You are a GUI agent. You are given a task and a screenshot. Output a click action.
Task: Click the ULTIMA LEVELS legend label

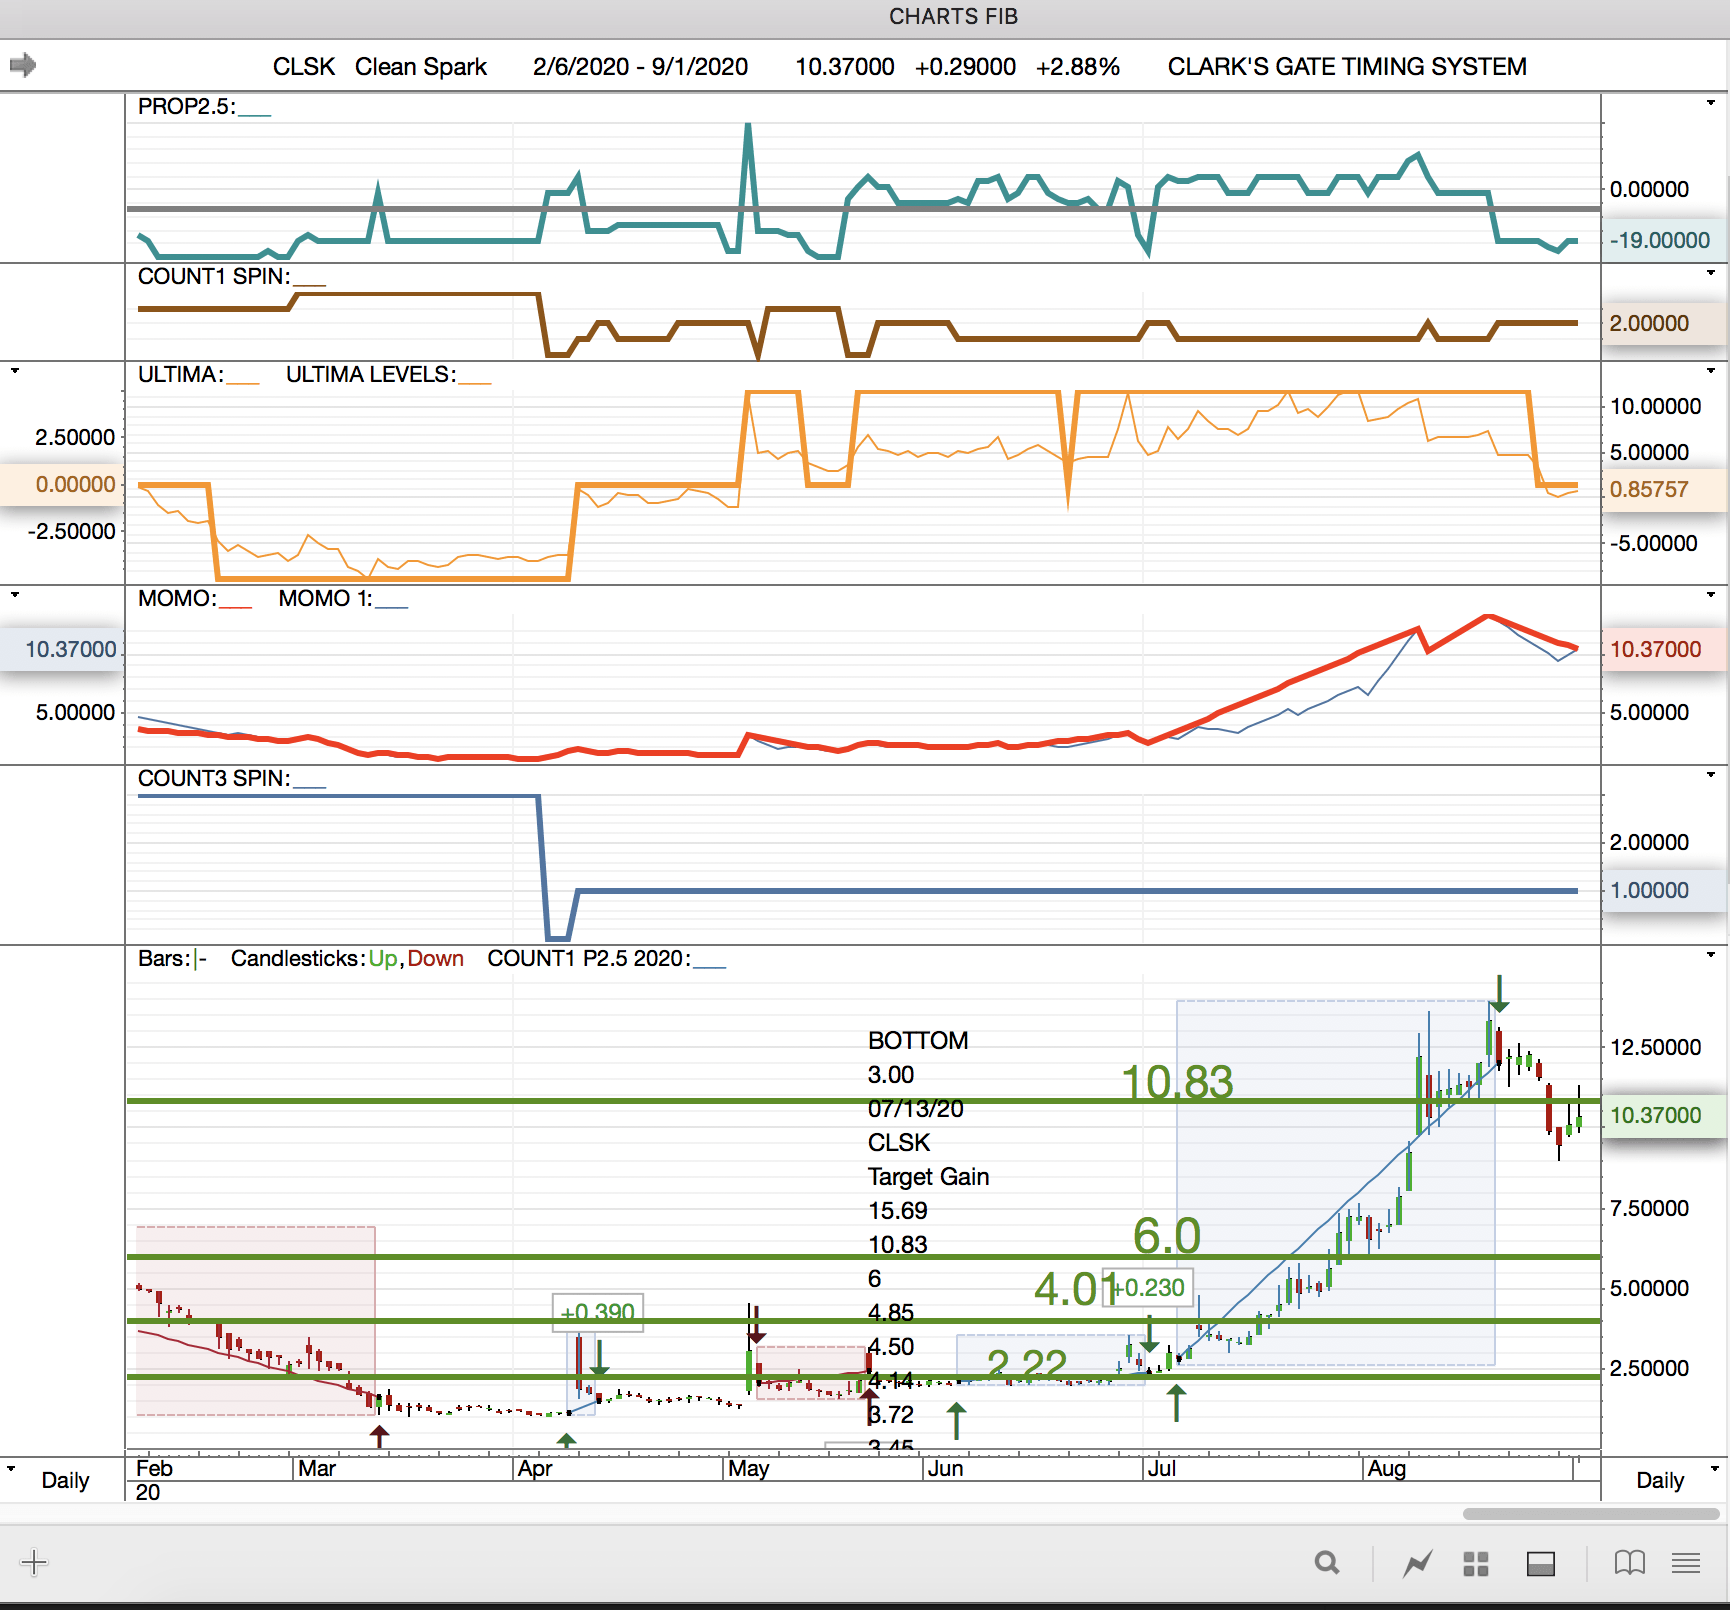pyautogui.click(x=370, y=375)
